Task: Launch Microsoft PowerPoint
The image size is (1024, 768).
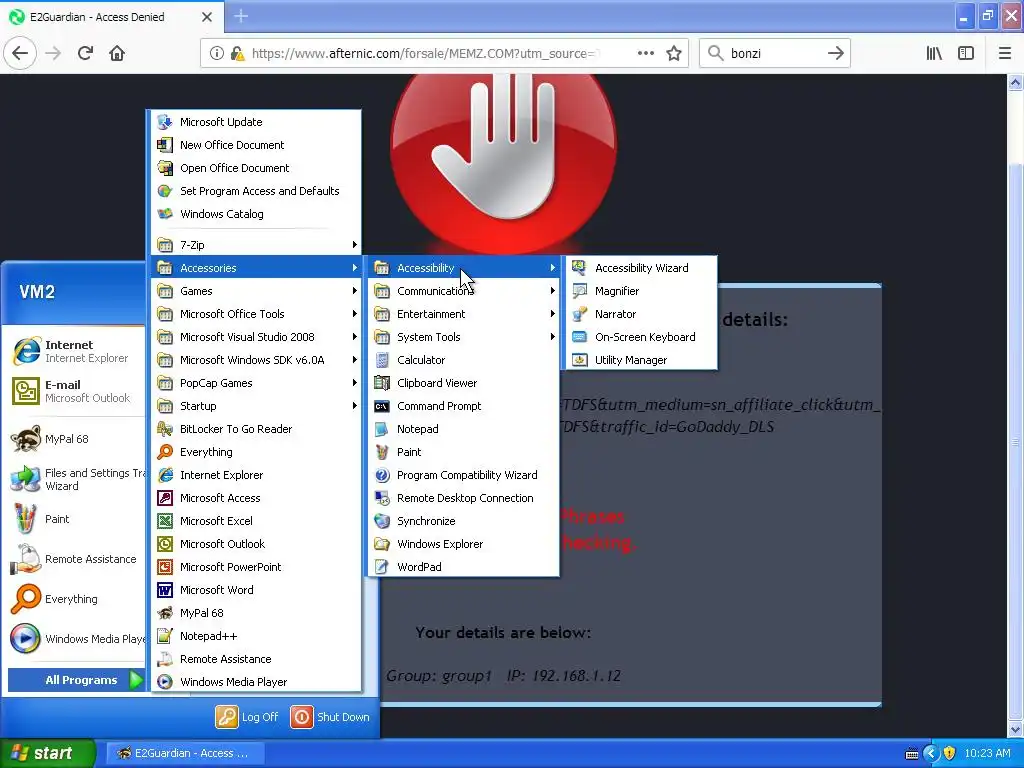Action: coord(256,567)
